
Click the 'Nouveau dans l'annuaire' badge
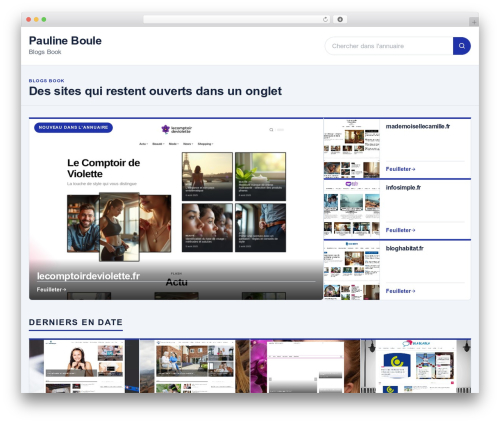point(73,128)
